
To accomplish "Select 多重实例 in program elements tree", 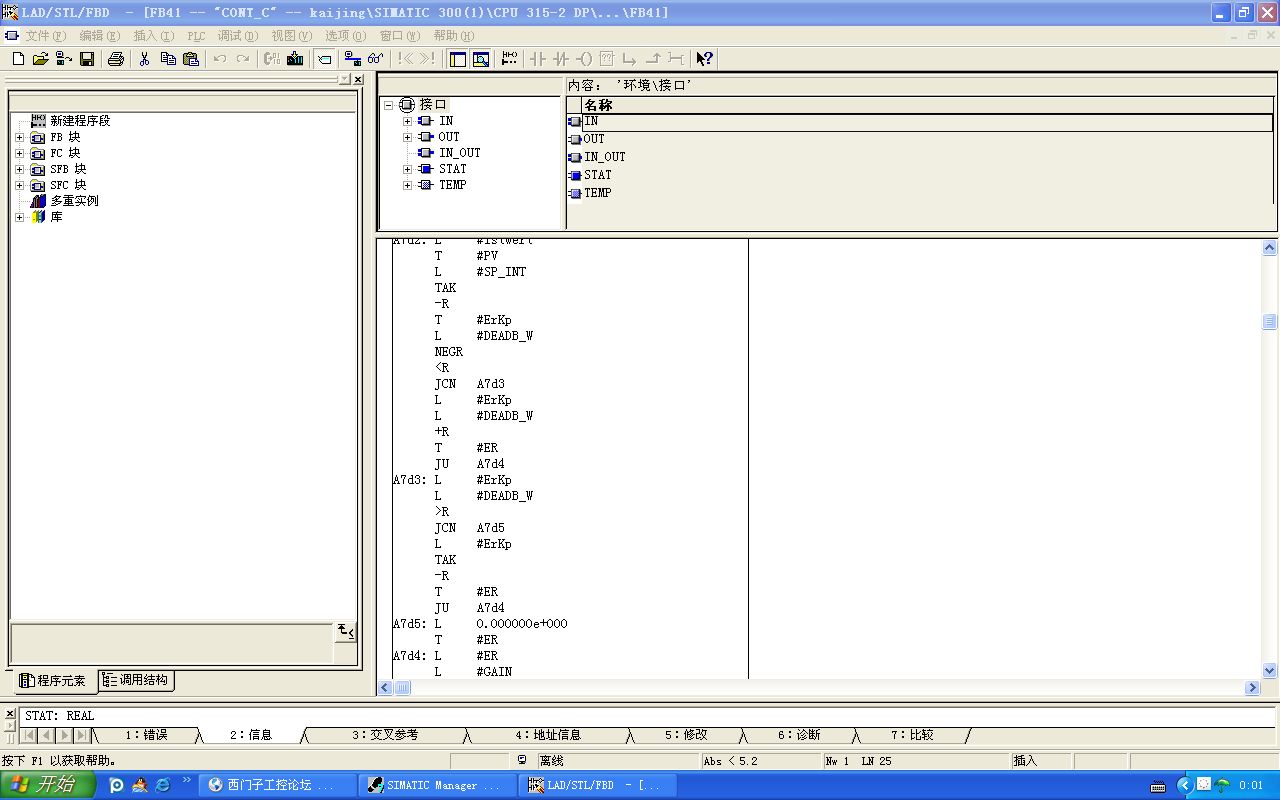I will point(74,201).
